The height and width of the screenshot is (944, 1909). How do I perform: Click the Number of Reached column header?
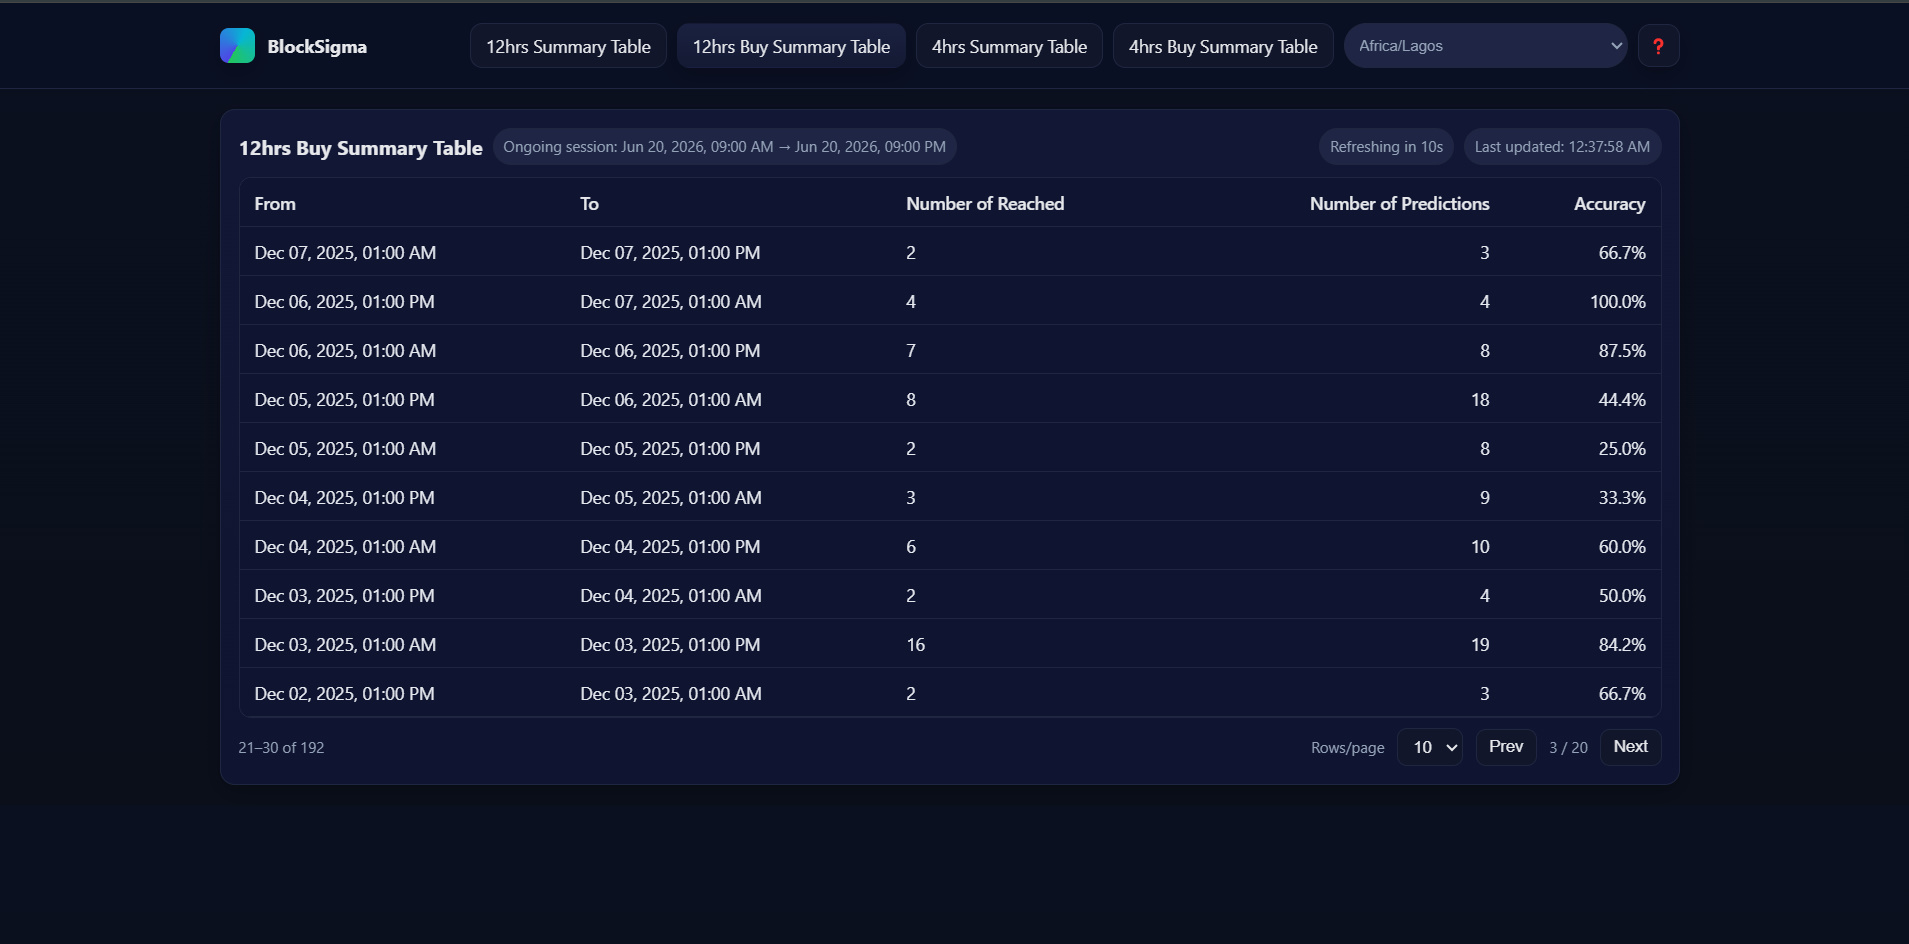coord(985,204)
